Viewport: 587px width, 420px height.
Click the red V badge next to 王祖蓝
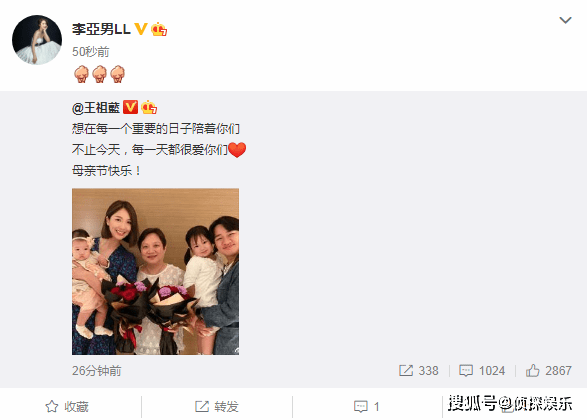click(x=130, y=107)
